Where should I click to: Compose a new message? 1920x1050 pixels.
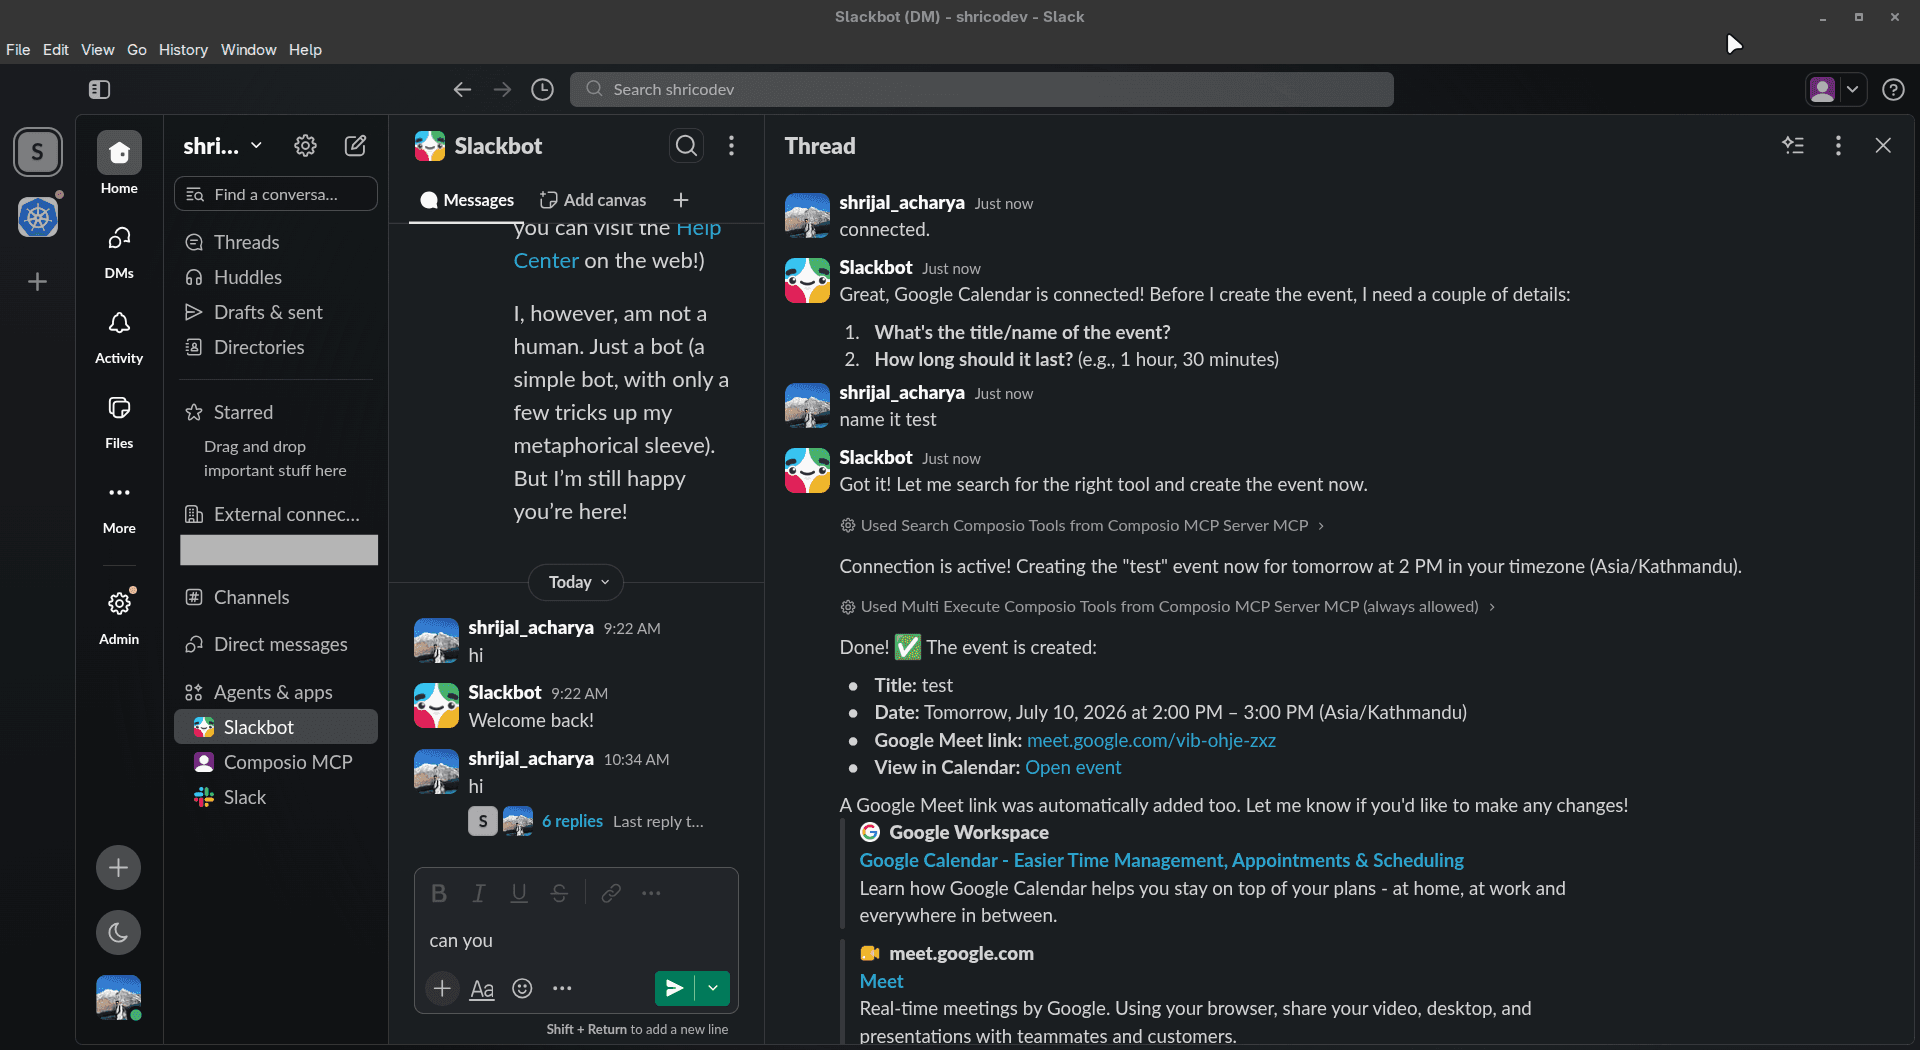point(355,146)
